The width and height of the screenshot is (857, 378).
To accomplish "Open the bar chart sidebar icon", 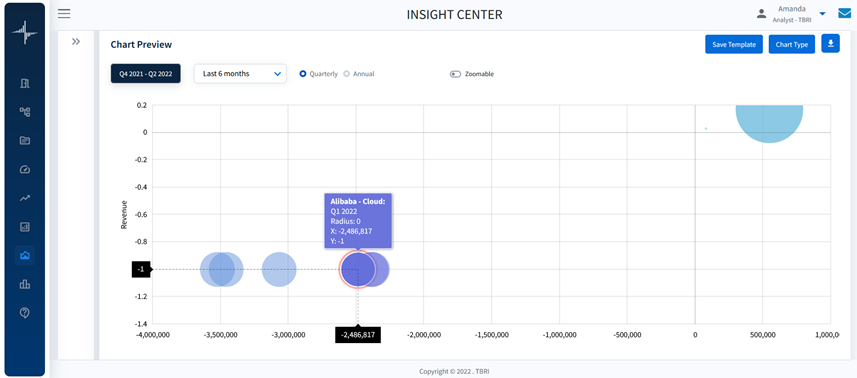I will (x=25, y=284).
